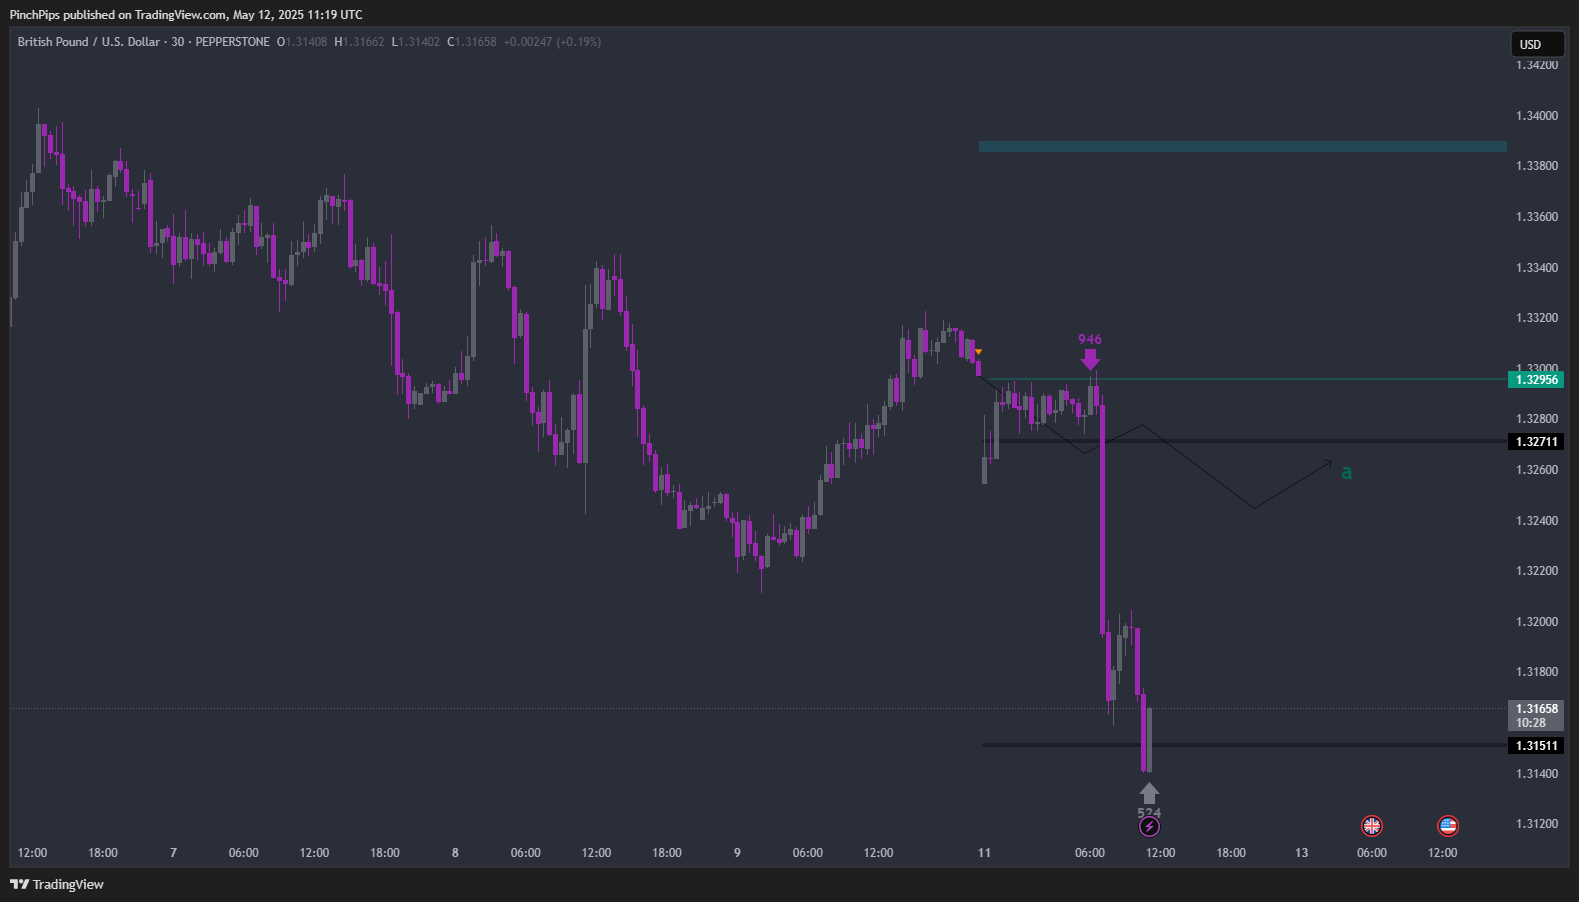This screenshot has width=1579, height=902.
Task: Click the date label 11 on time axis
Action: pos(984,853)
